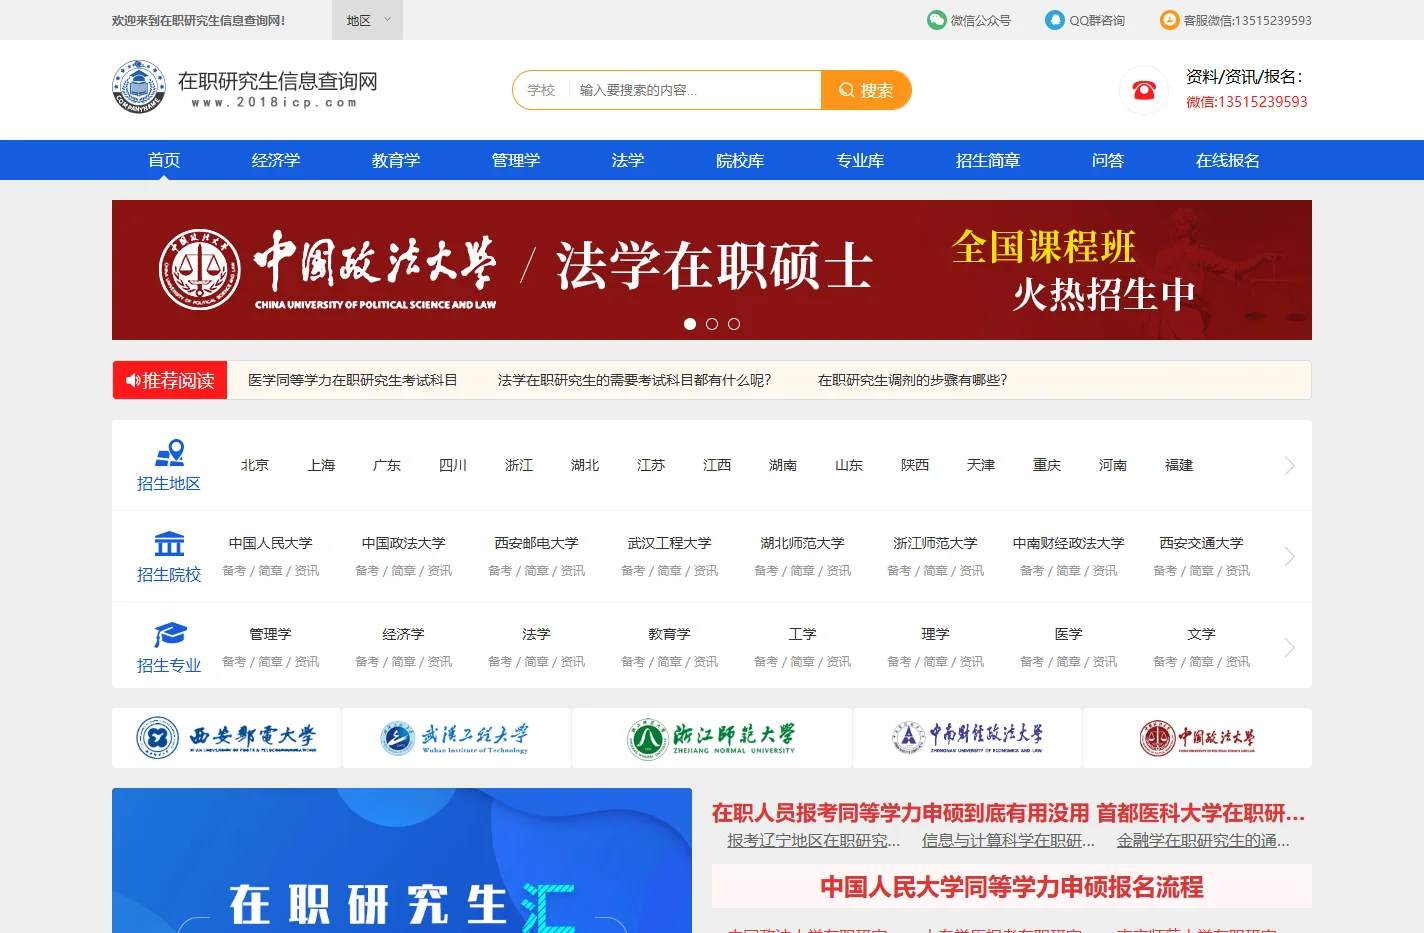This screenshot has width=1424, height=933.
Task: Click 备考 under 西安邮电大学
Action: (500, 571)
